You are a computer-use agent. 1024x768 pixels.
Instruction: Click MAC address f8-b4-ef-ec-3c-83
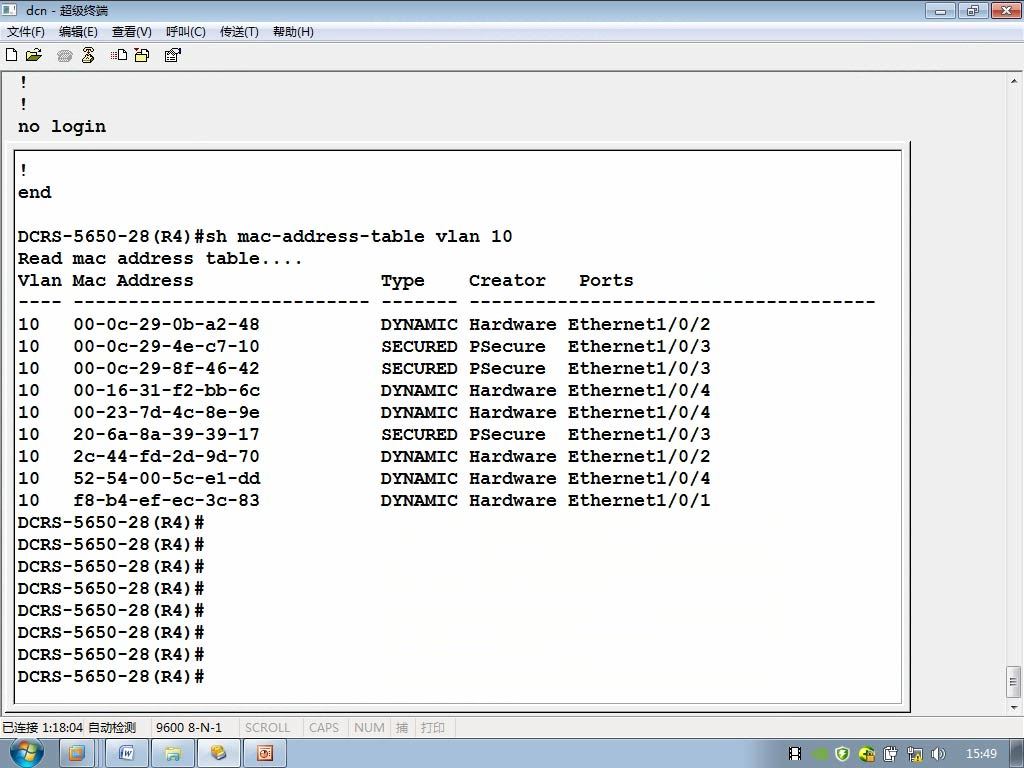(167, 501)
